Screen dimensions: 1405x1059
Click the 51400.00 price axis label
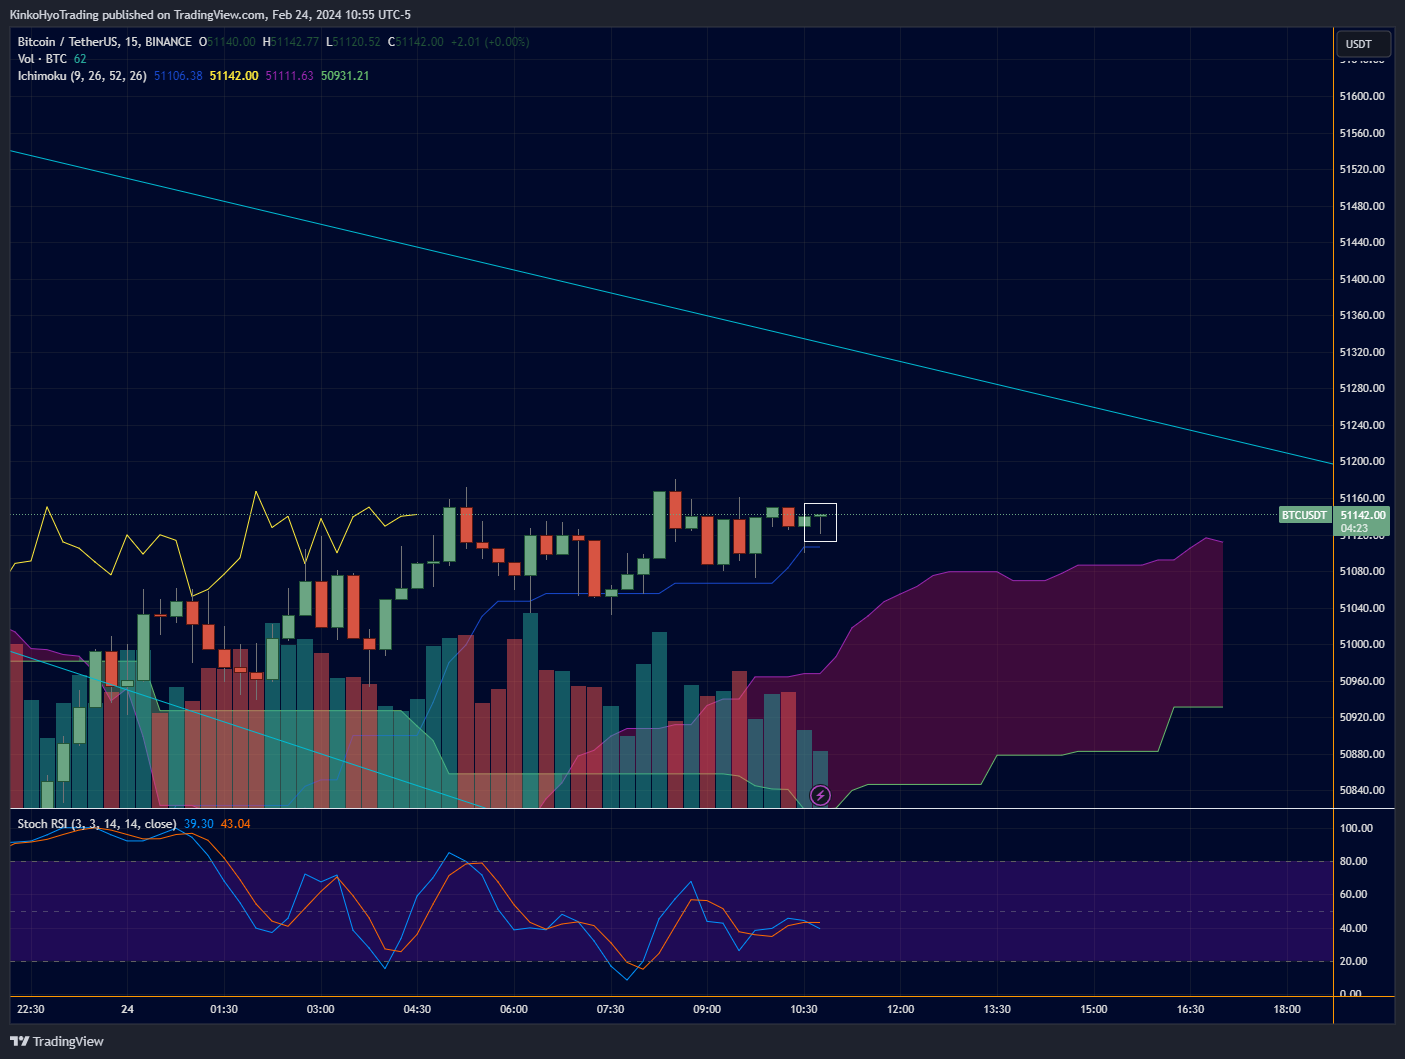pyautogui.click(x=1362, y=279)
